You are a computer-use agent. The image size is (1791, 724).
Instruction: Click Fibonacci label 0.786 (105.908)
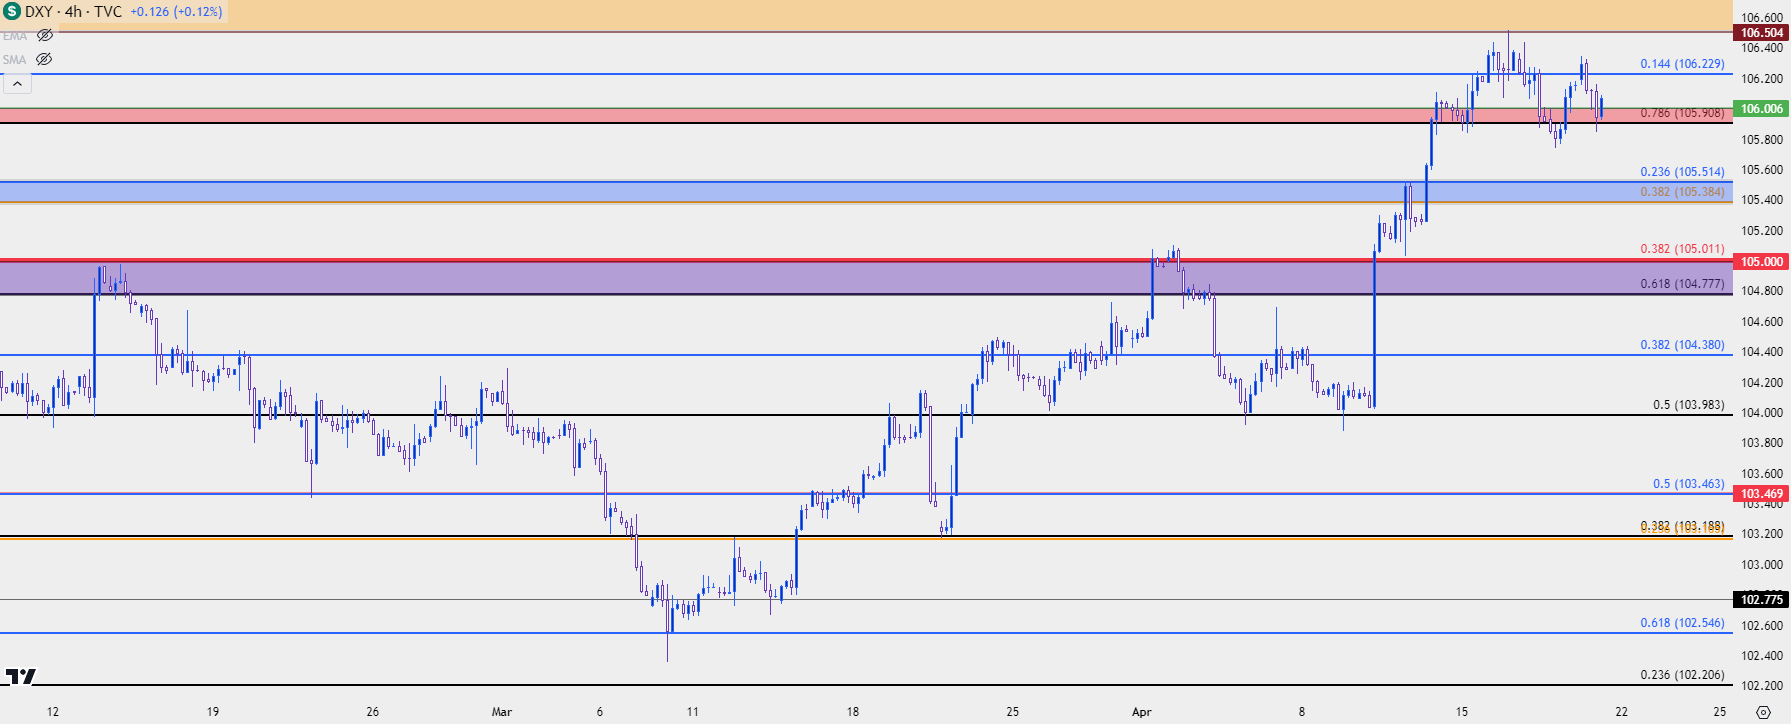pos(1682,113)
